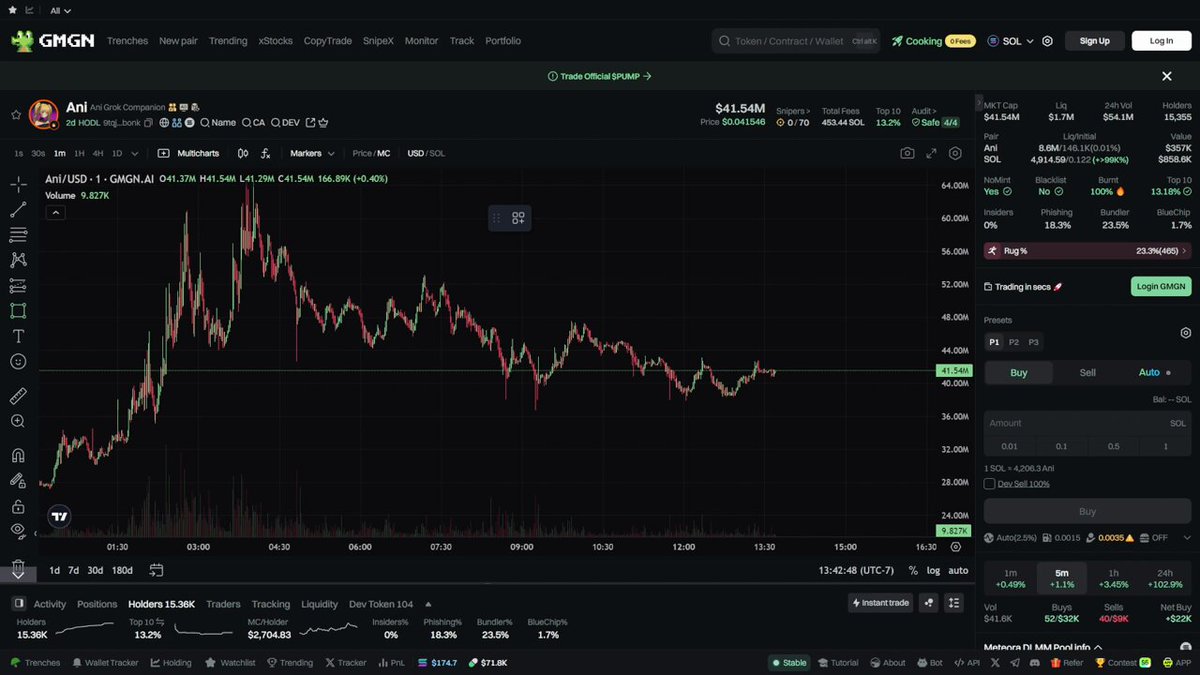1200x675 pixels.
Task: Dismiss the Trade Official $PUMP banner
Action: pyautogui.click(x=1166, y=76)
